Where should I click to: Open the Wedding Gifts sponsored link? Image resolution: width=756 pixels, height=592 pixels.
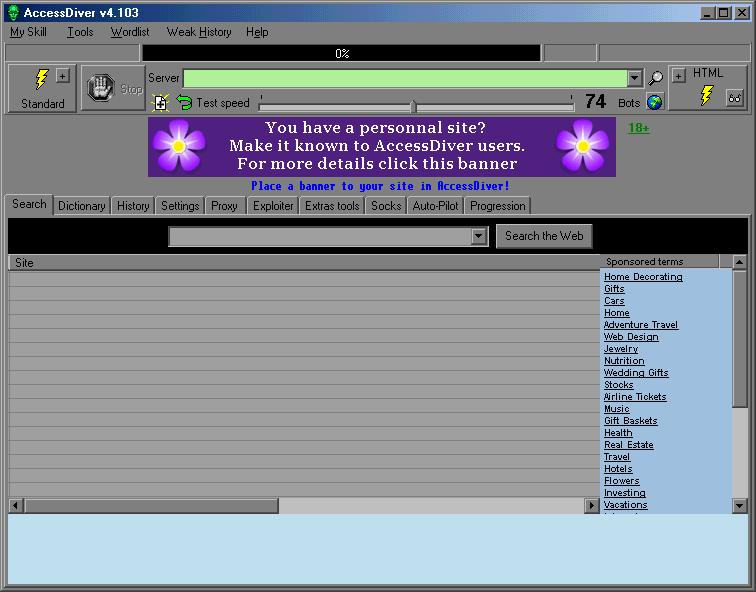coord(636,373)
